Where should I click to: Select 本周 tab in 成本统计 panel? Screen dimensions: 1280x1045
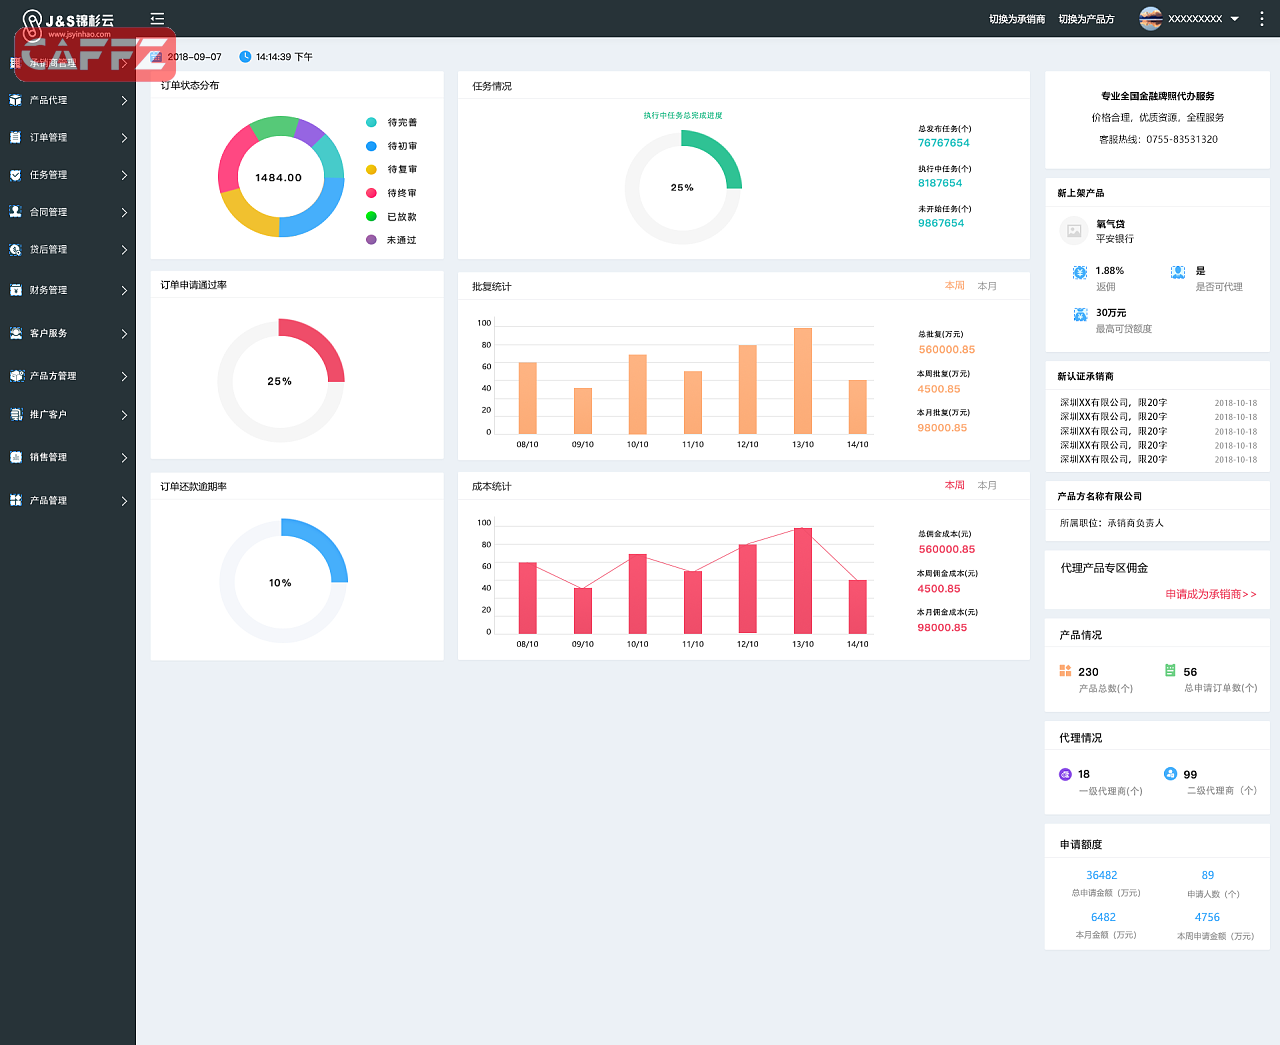click(954, 485)
